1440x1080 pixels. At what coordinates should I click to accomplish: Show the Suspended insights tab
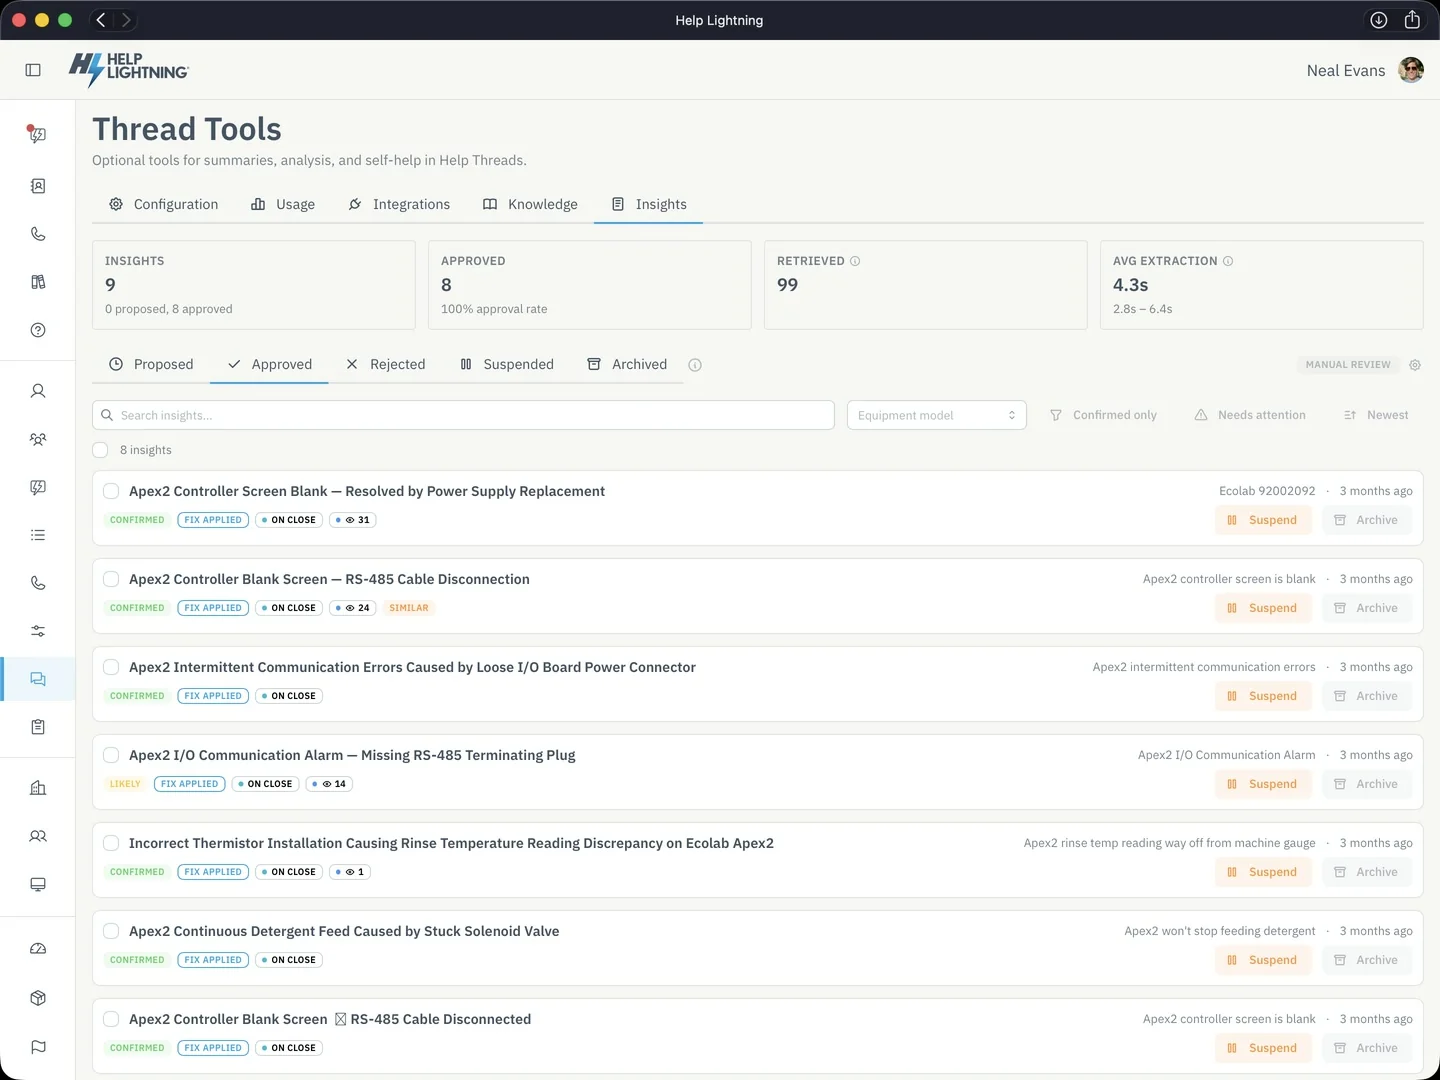507,364
